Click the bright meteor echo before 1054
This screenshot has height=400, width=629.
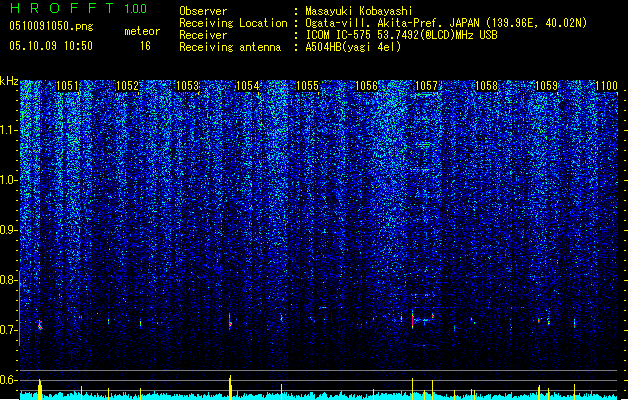(x=230, y=321)
